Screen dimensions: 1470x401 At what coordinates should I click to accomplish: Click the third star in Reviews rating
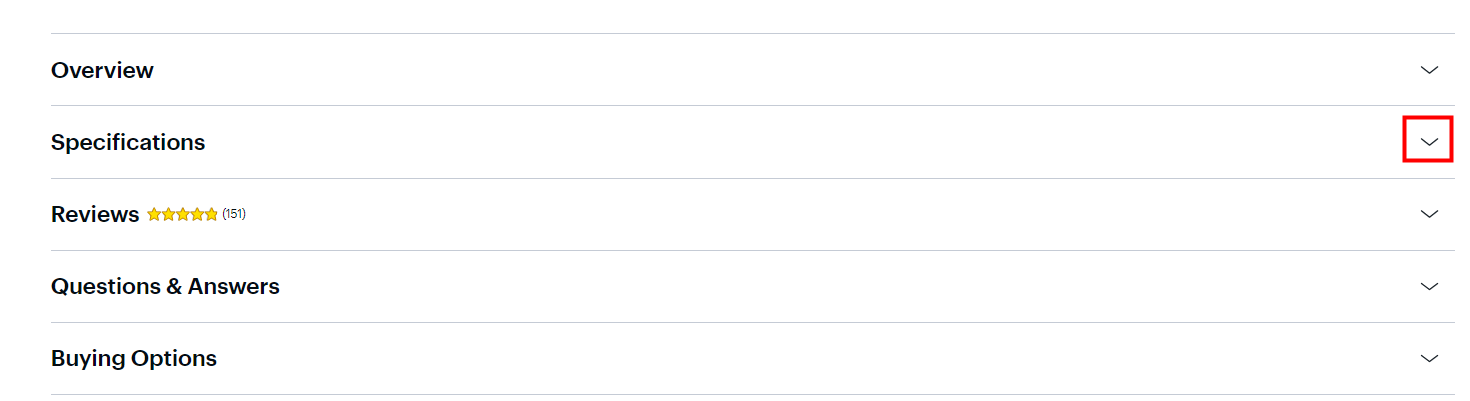pyautogui.click(x=182, y=214)
